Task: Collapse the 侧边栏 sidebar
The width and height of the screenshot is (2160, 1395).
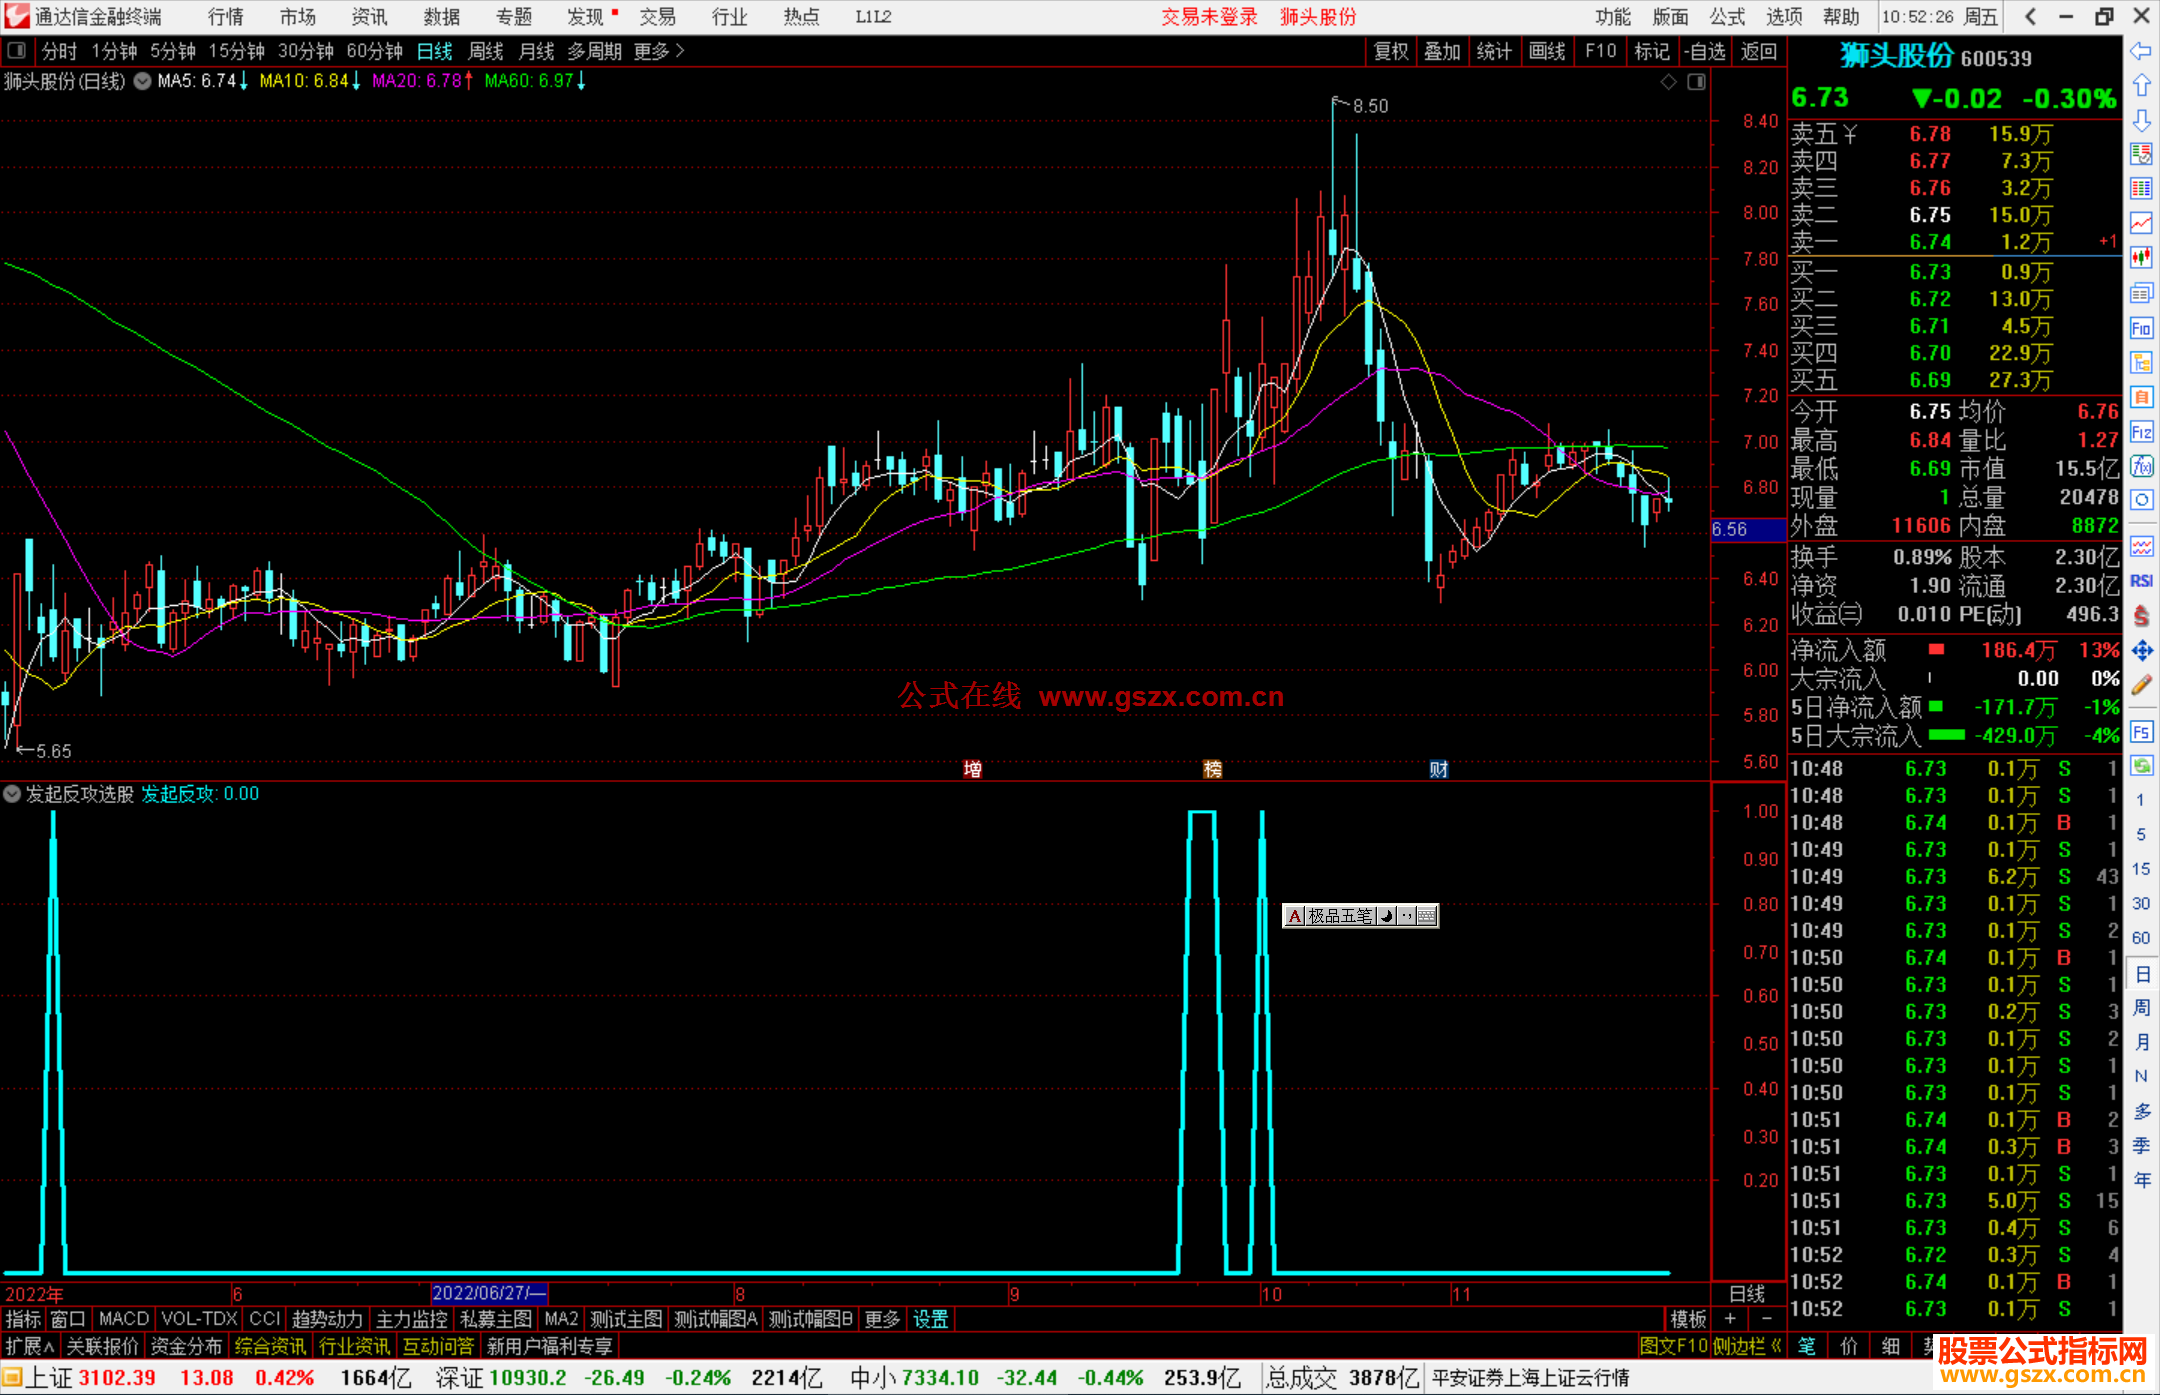Action: click(x=1748, y=1347)
